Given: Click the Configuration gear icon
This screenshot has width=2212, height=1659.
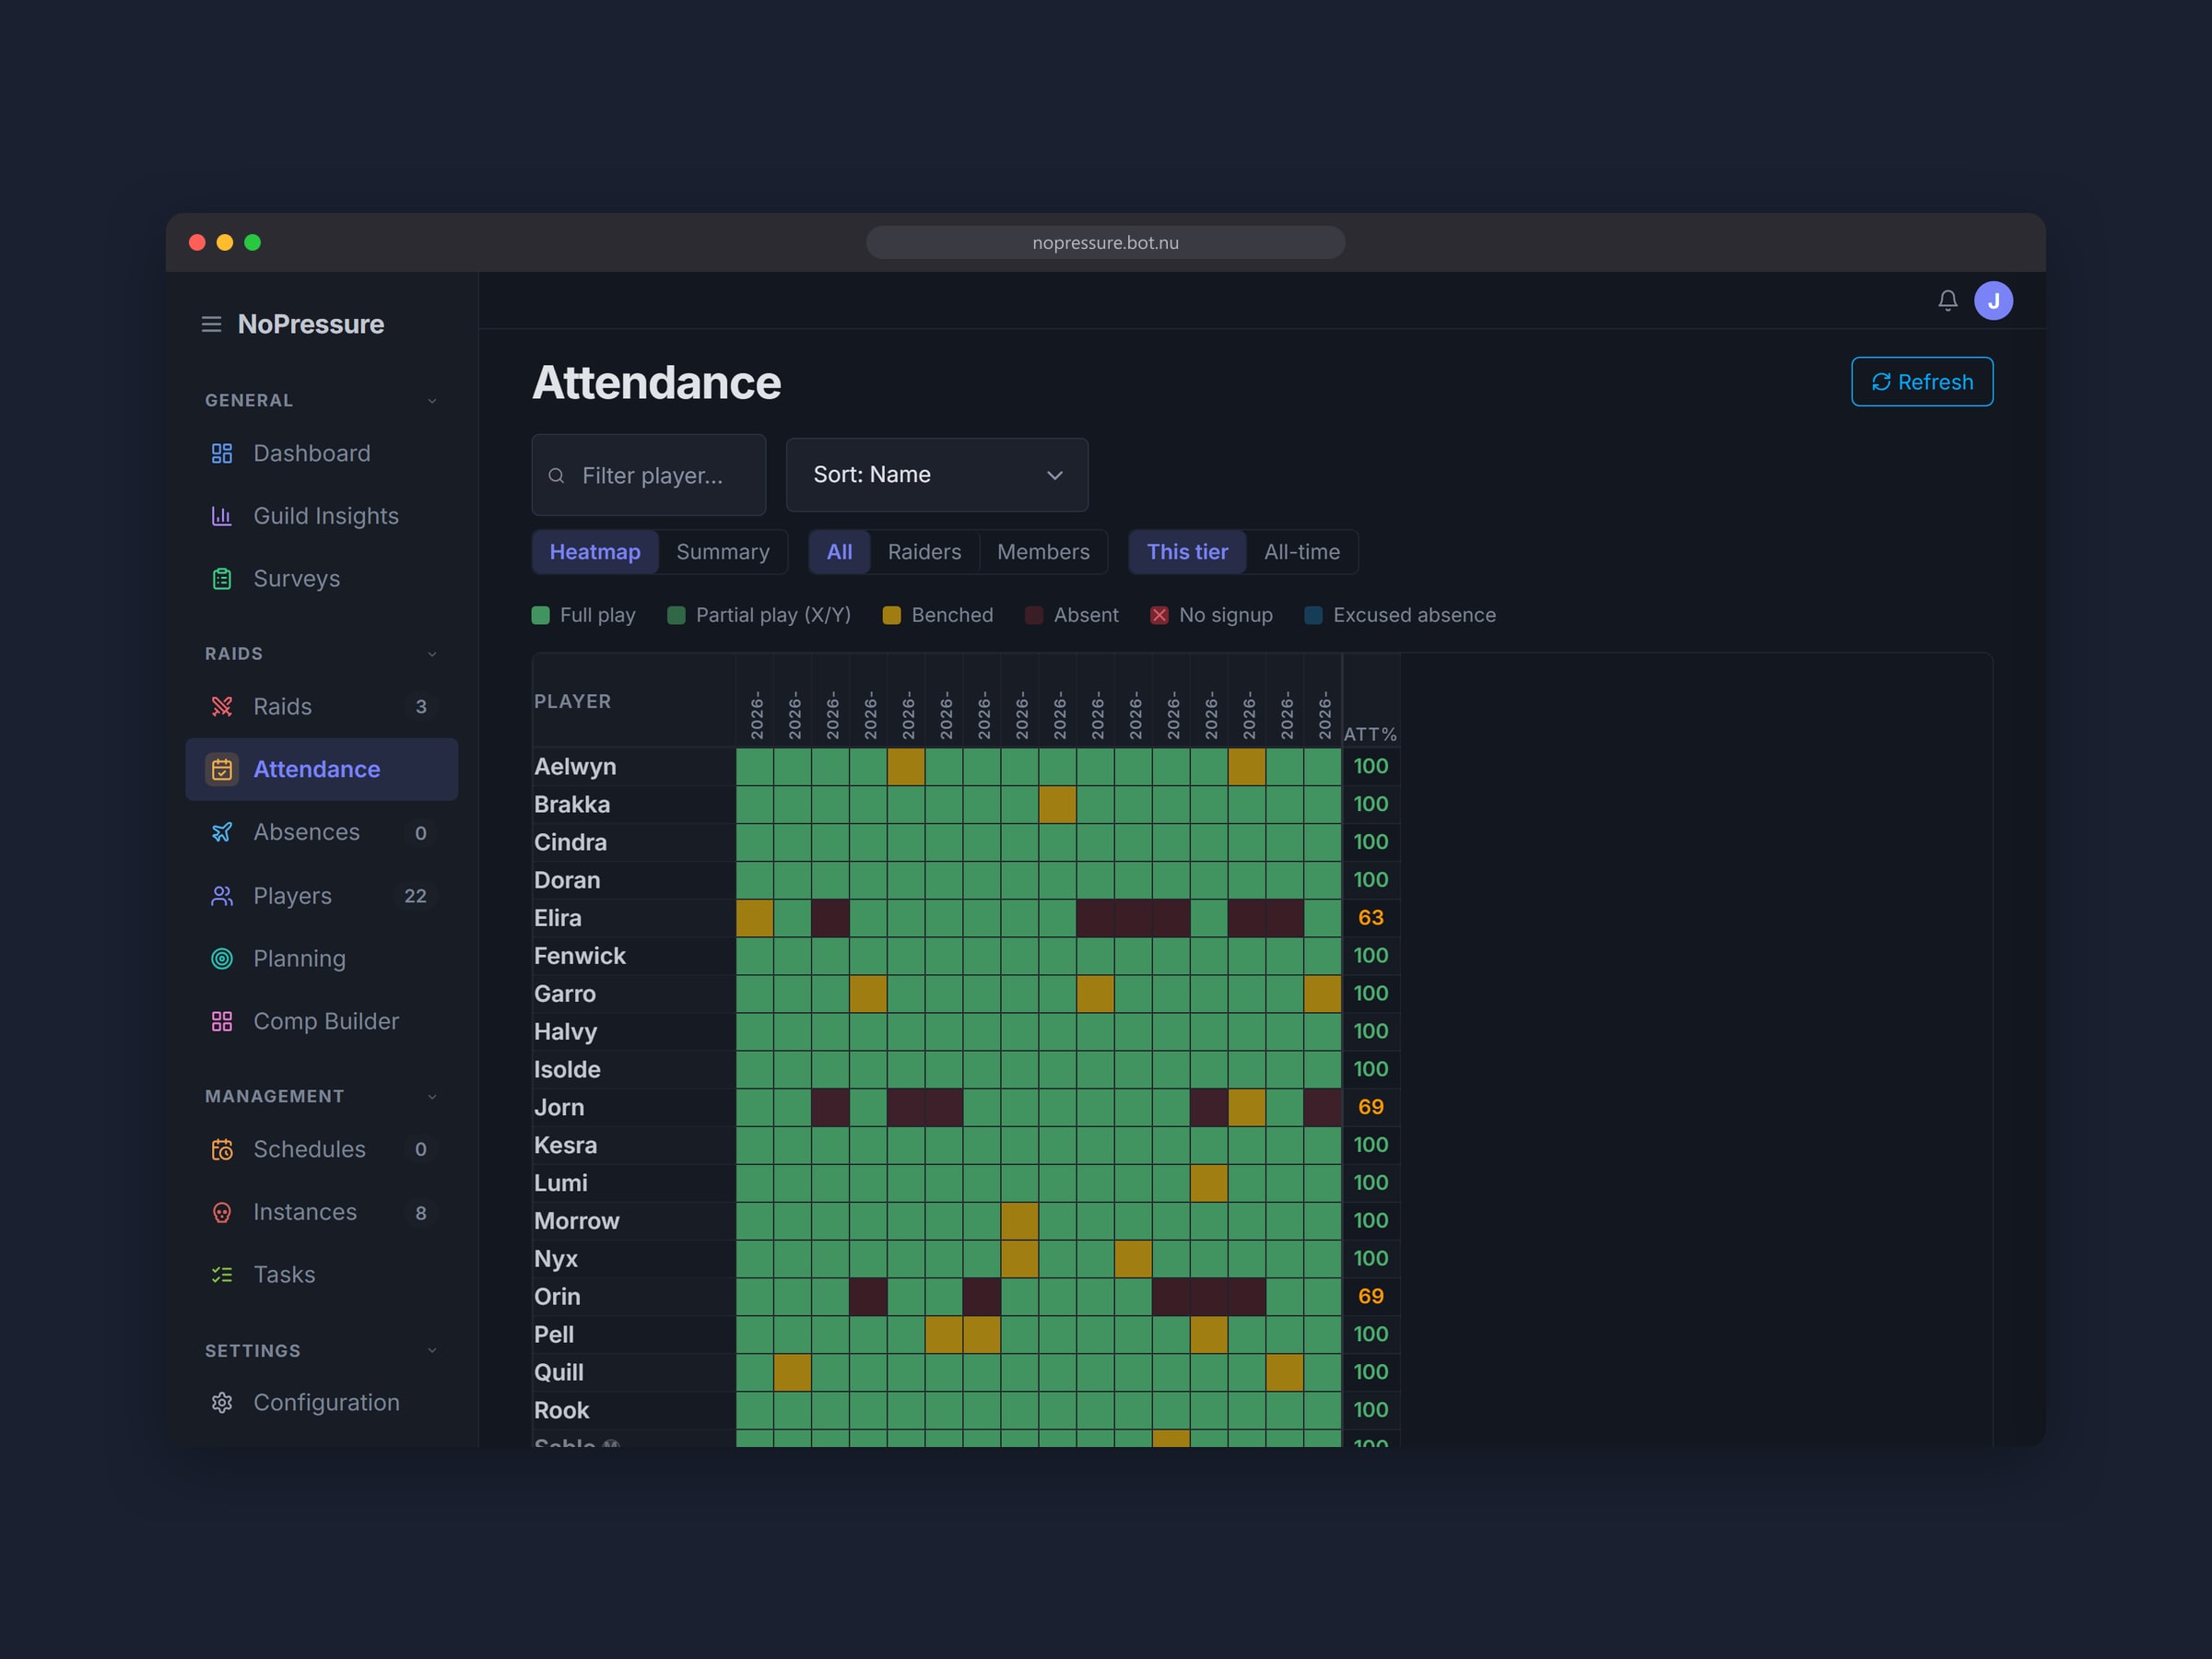Looking at the screenshot, I should (x=222, y=1402).
